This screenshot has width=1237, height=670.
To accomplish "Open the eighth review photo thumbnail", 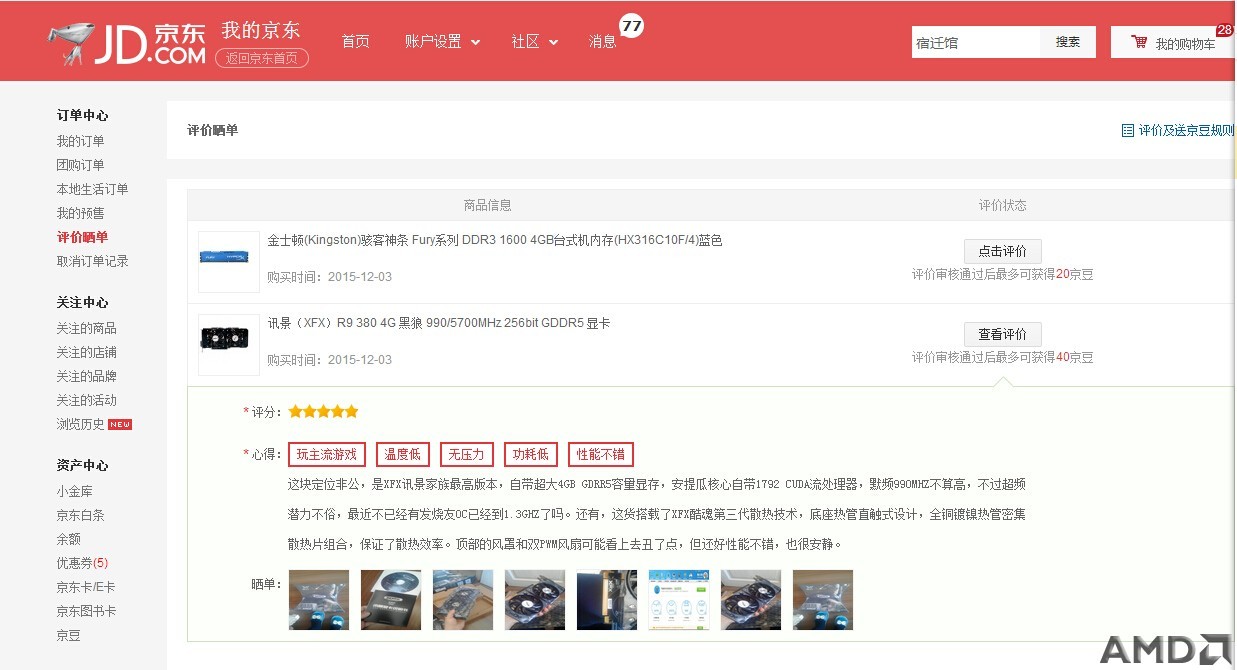I will (x=823, y=600).
